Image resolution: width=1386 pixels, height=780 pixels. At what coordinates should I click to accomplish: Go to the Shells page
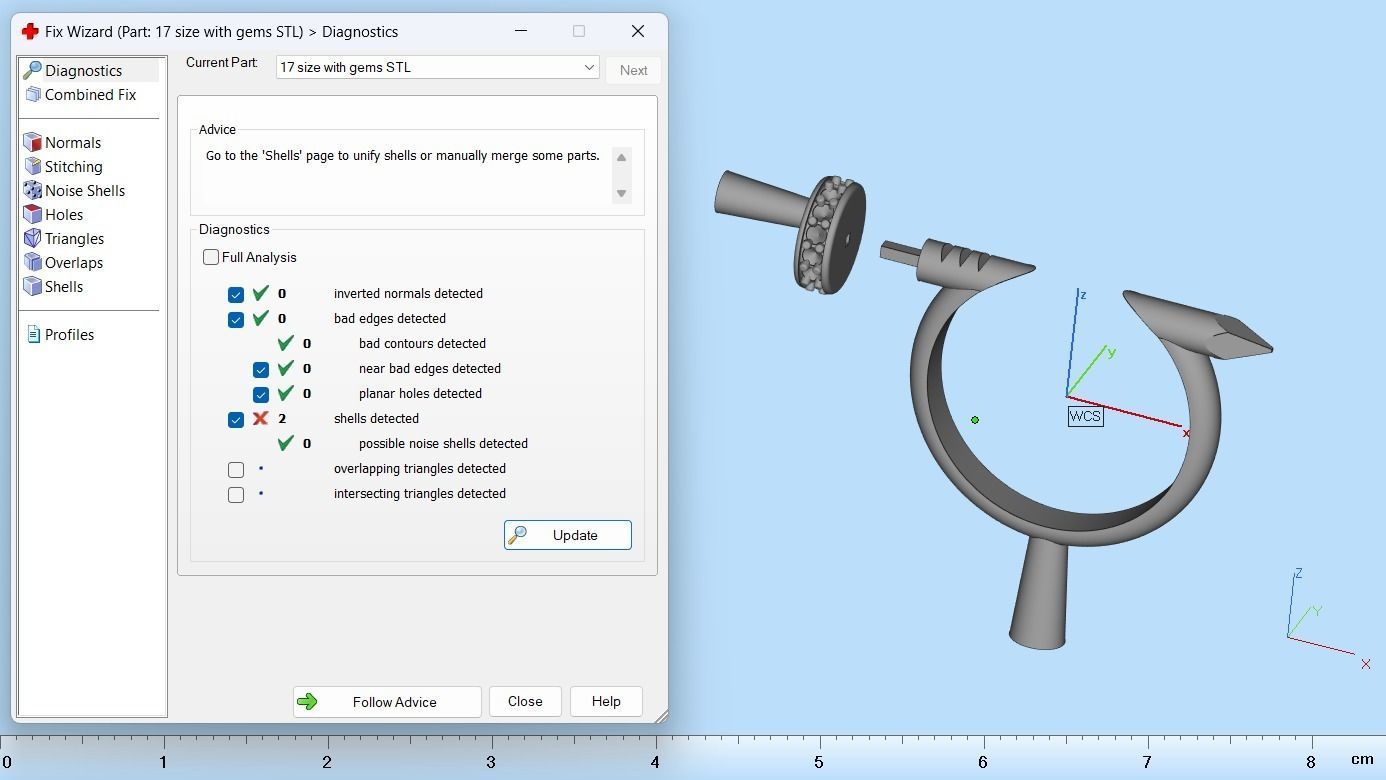coord(64,286)
